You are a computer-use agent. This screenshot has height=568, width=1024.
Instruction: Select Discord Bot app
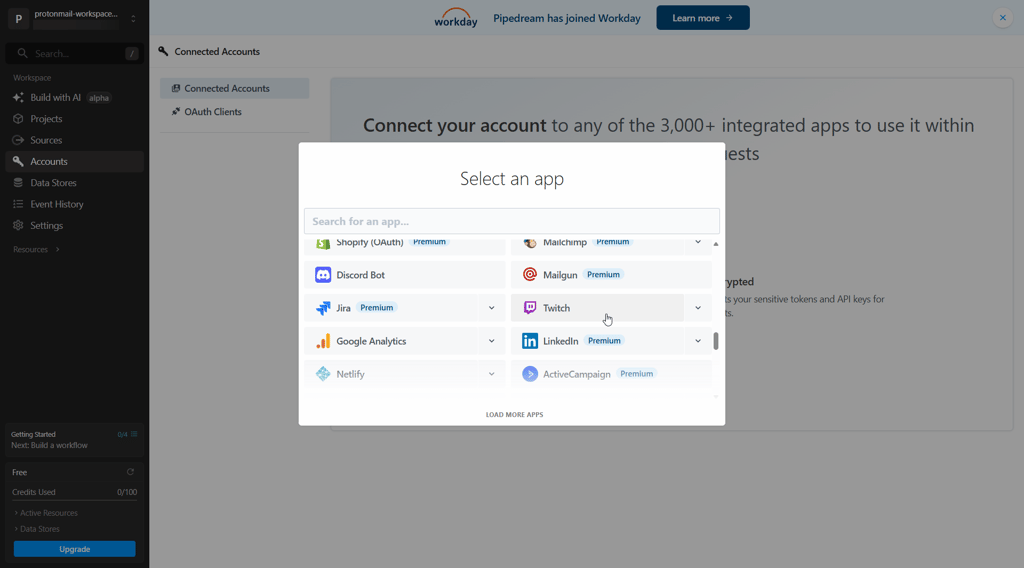[404, 275]
